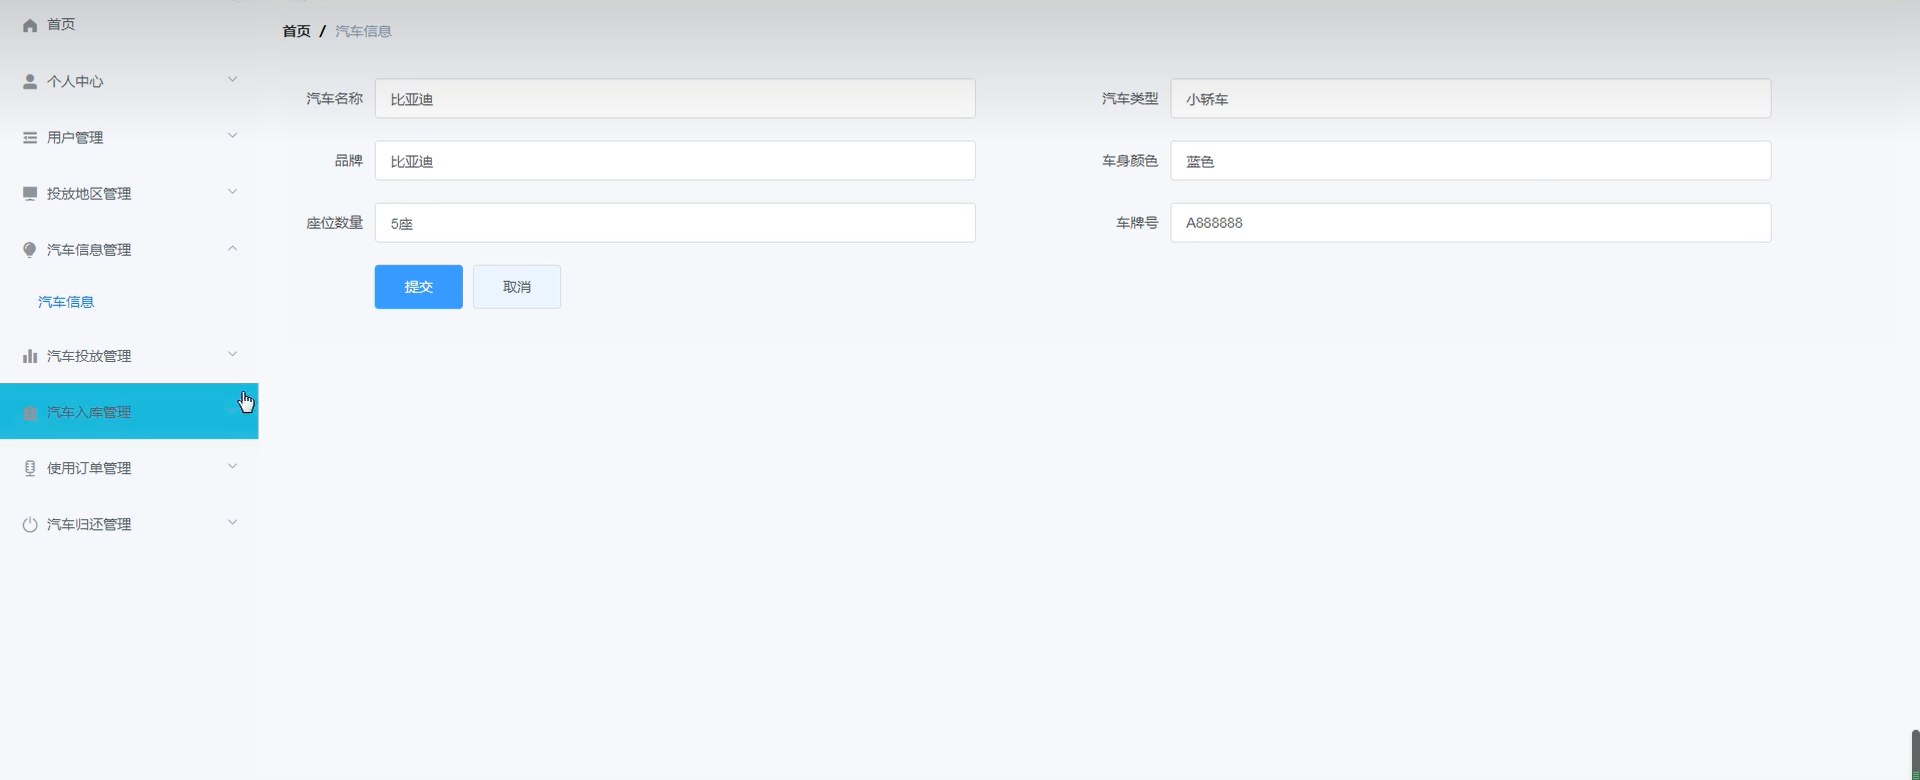Click the 取消 button
The image size is (1920, 780).
pyautogui.click(x=517, y=287)
